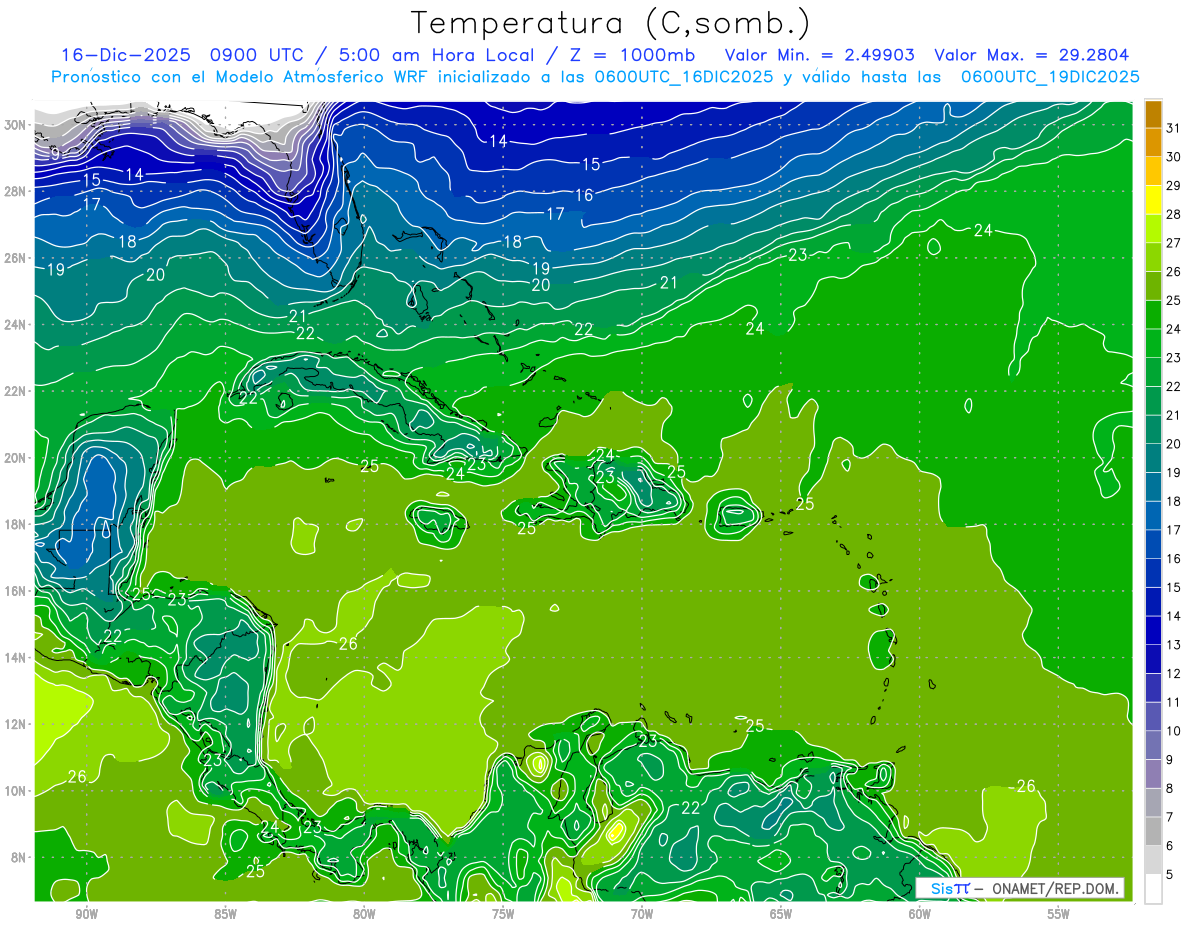Click the "85W" longitude axis label
The width and height of the screenshot is (1200, 927).
point(225,914)
